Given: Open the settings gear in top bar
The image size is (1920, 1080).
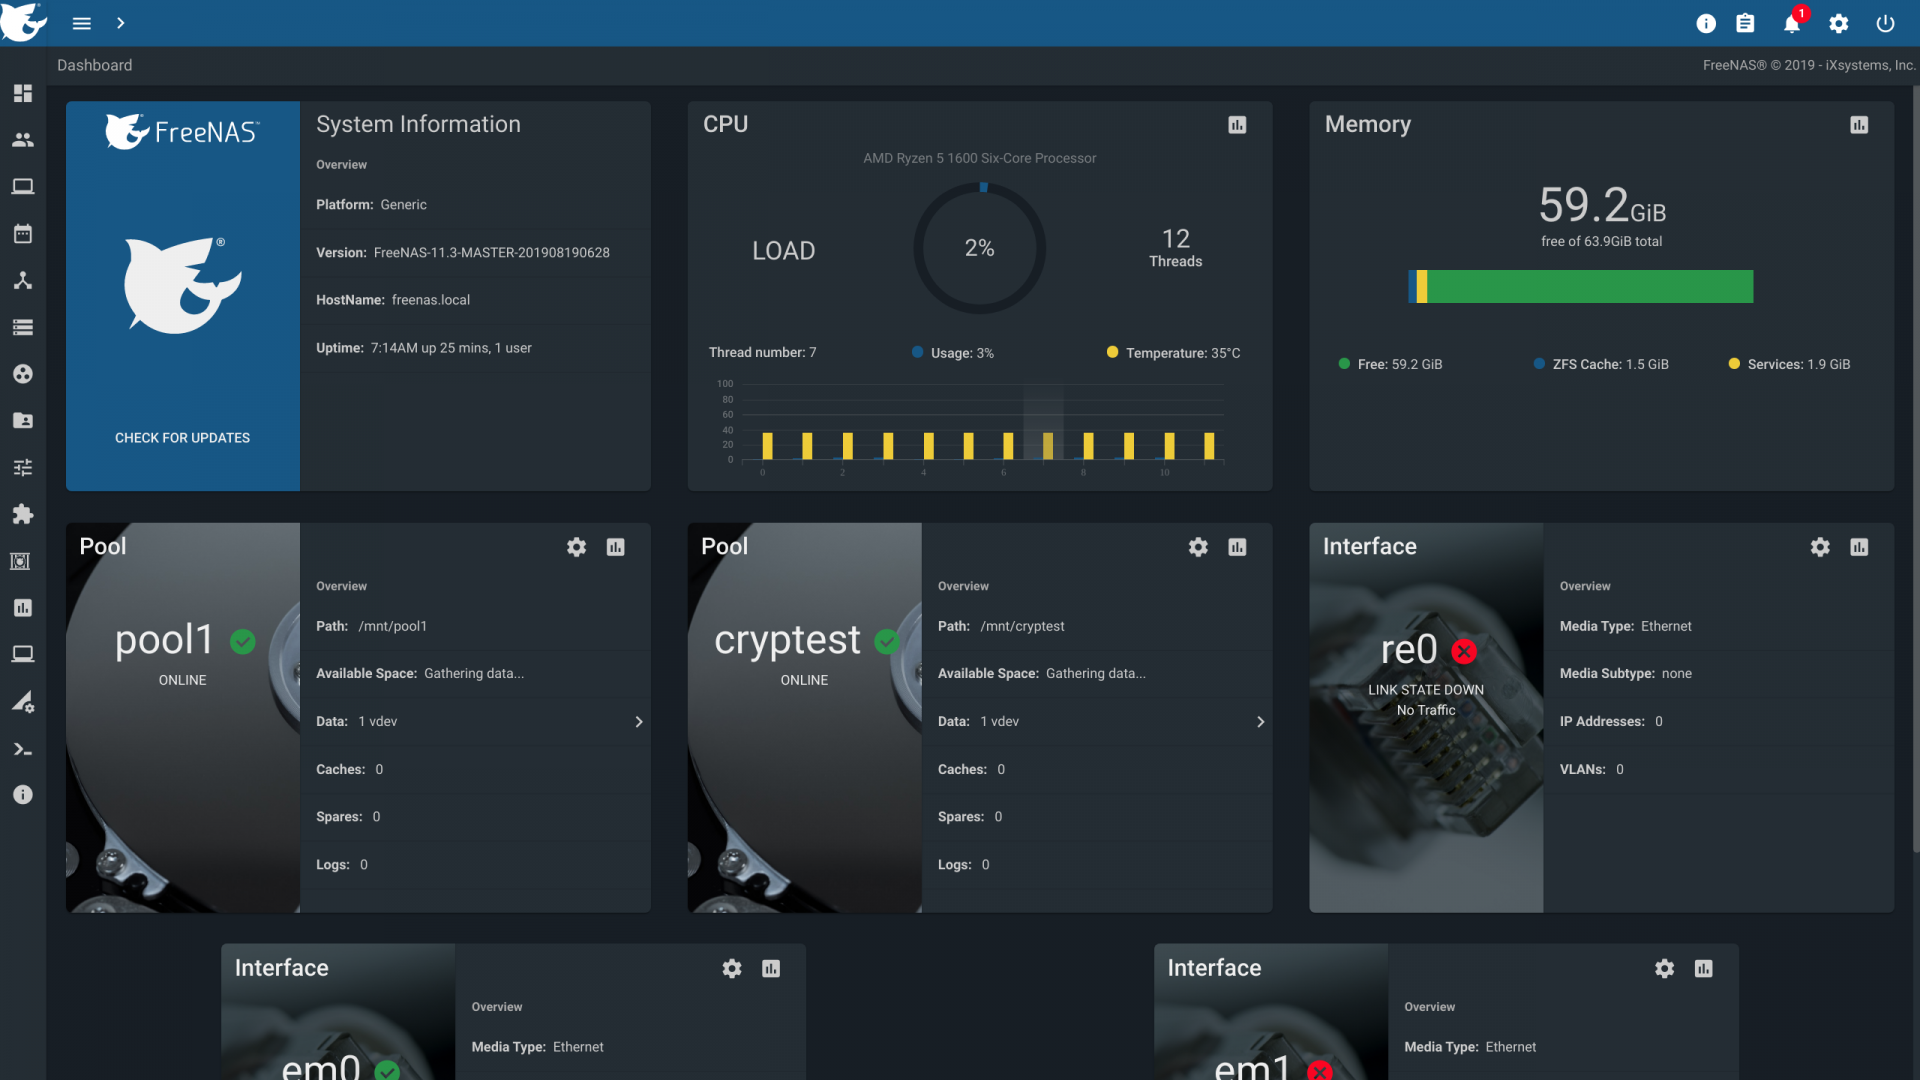Looking at the screenshot, I should (x=1838, y=24).
